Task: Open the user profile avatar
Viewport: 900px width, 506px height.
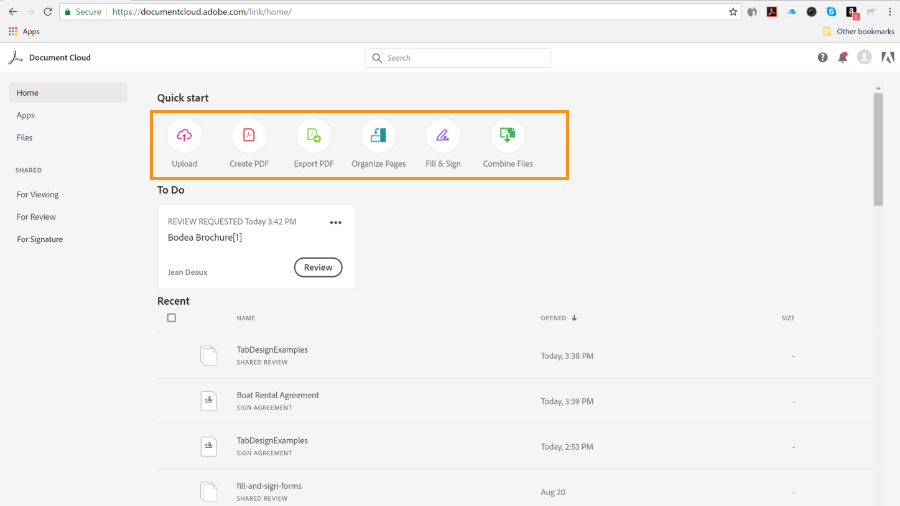Action: (x=864, y=57)
